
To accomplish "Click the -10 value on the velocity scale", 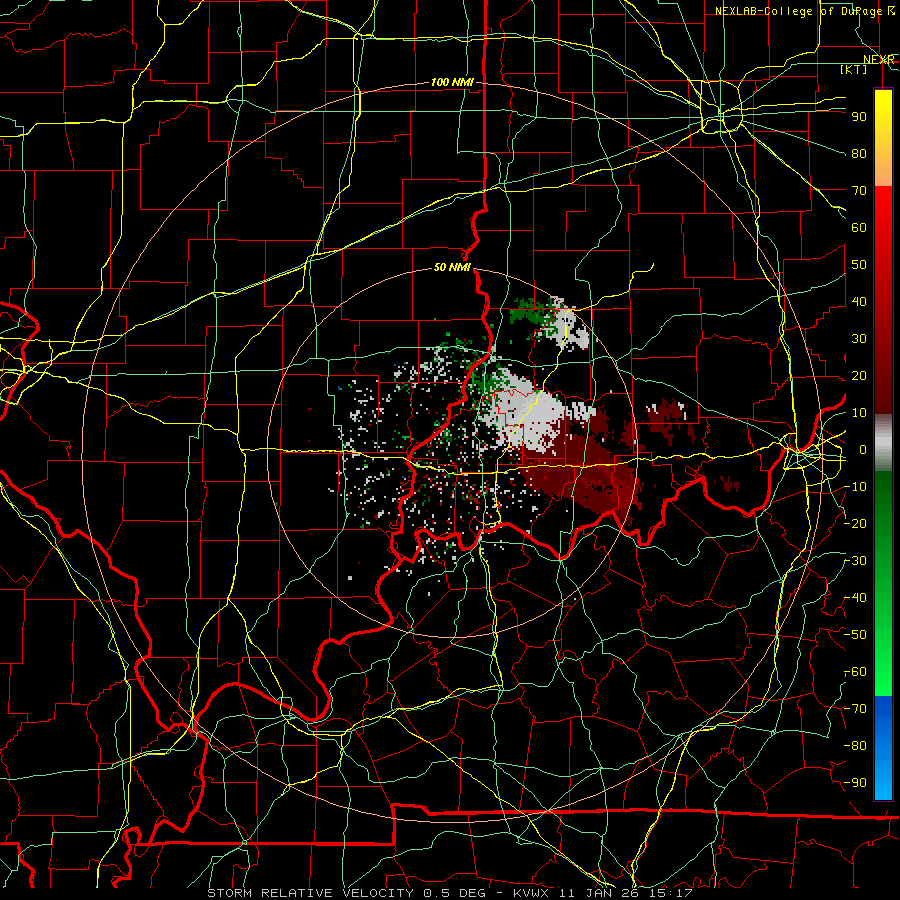I will [855, 487].
